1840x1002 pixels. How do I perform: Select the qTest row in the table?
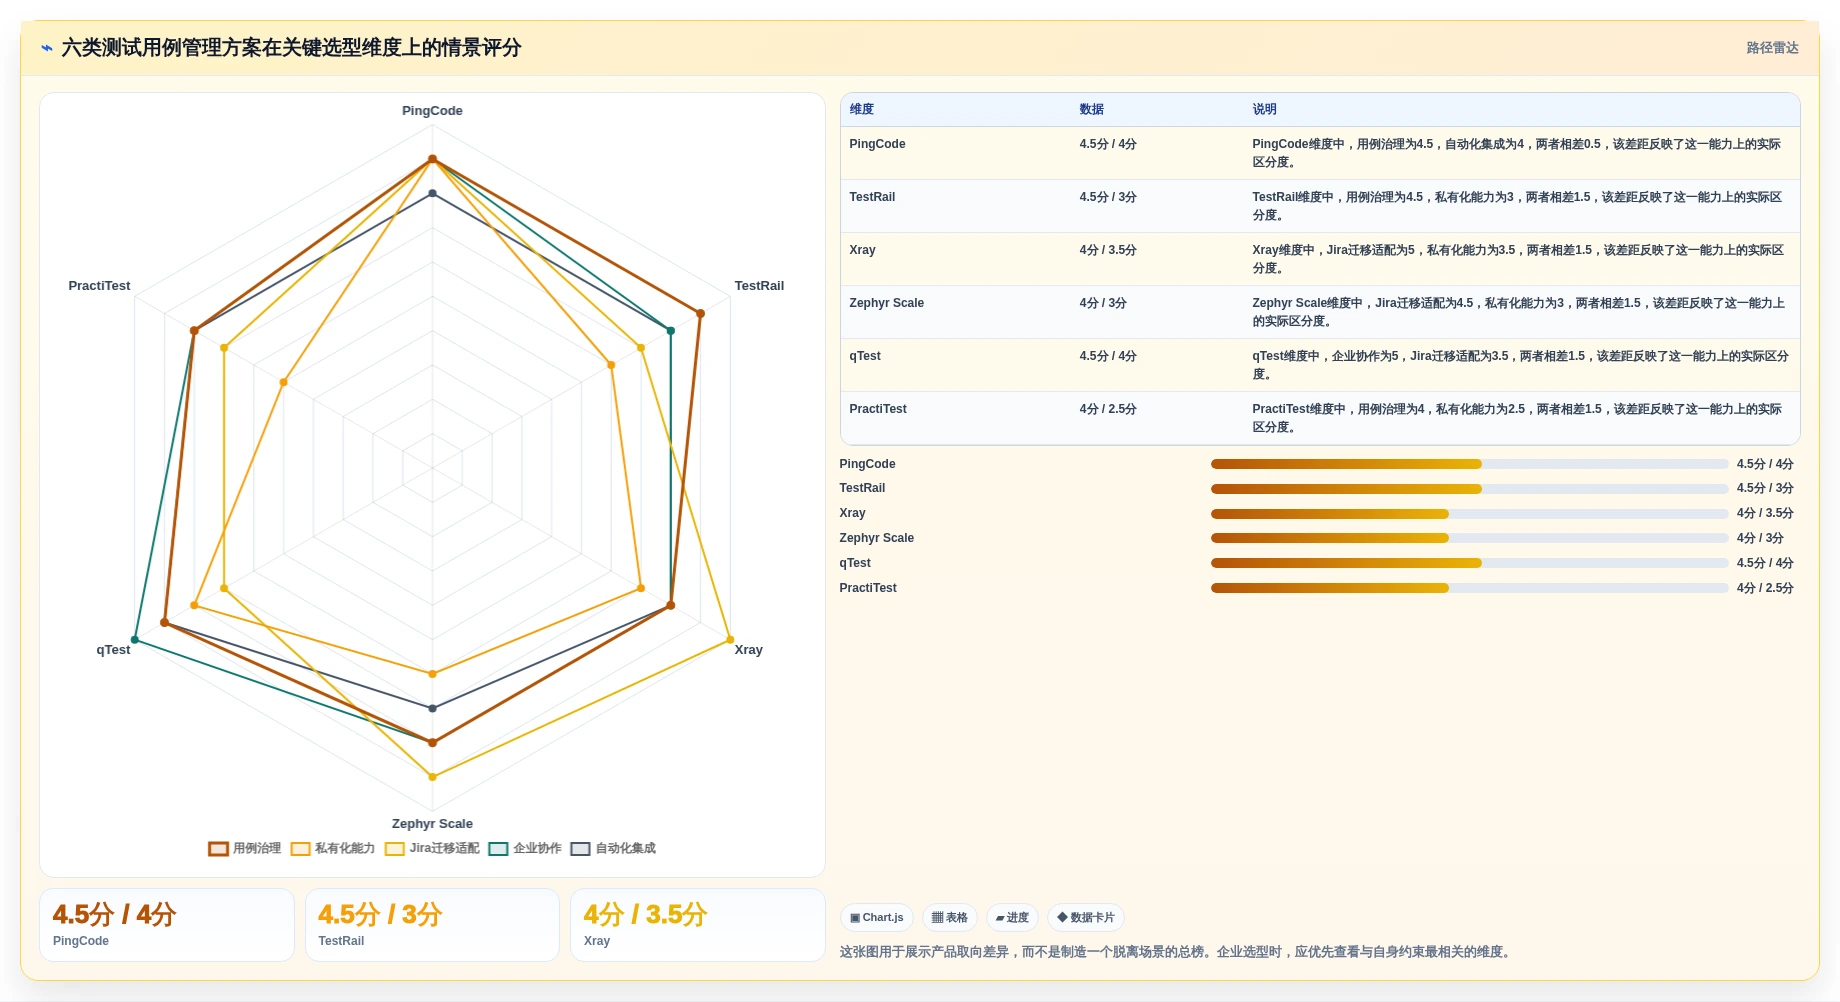point(1320,365)
